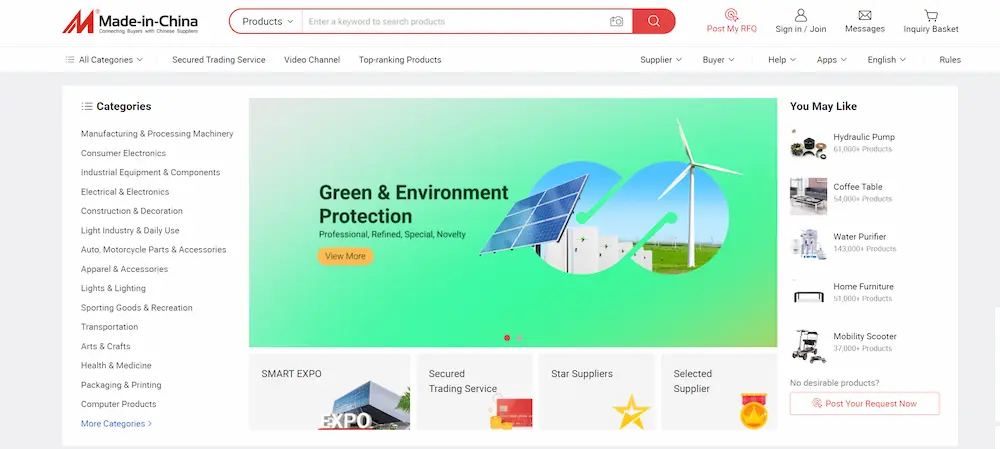Click the Selected Supplier medal icon
This screenshot has width=1000, height=449.
point(754,411)
